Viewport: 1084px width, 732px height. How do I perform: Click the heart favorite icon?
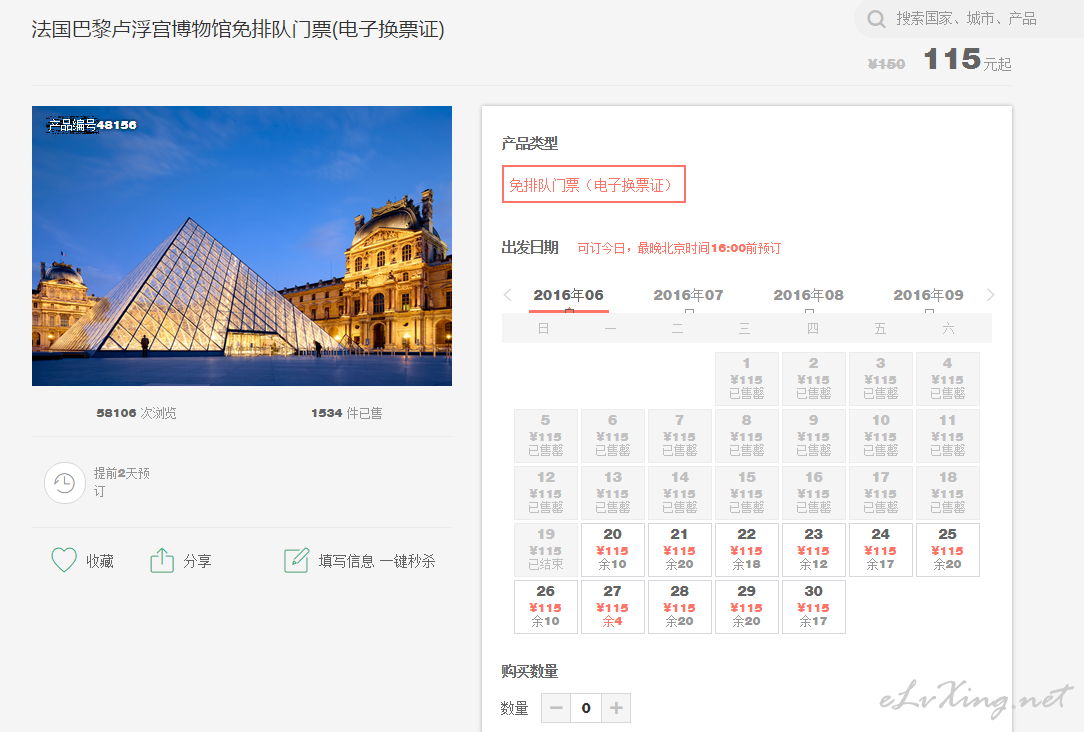pos(64,560)
